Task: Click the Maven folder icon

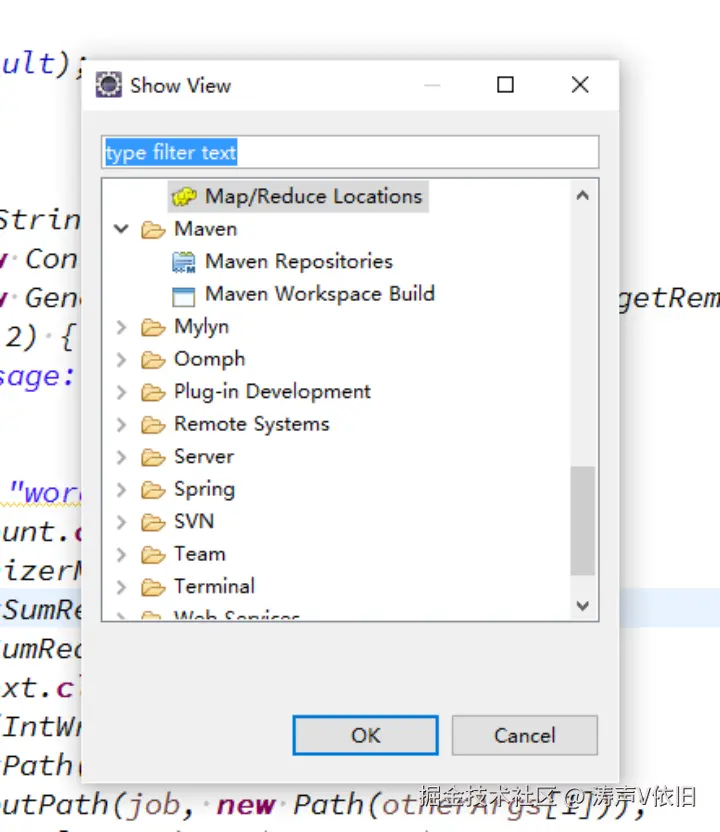Action: [x=153, y=230]
